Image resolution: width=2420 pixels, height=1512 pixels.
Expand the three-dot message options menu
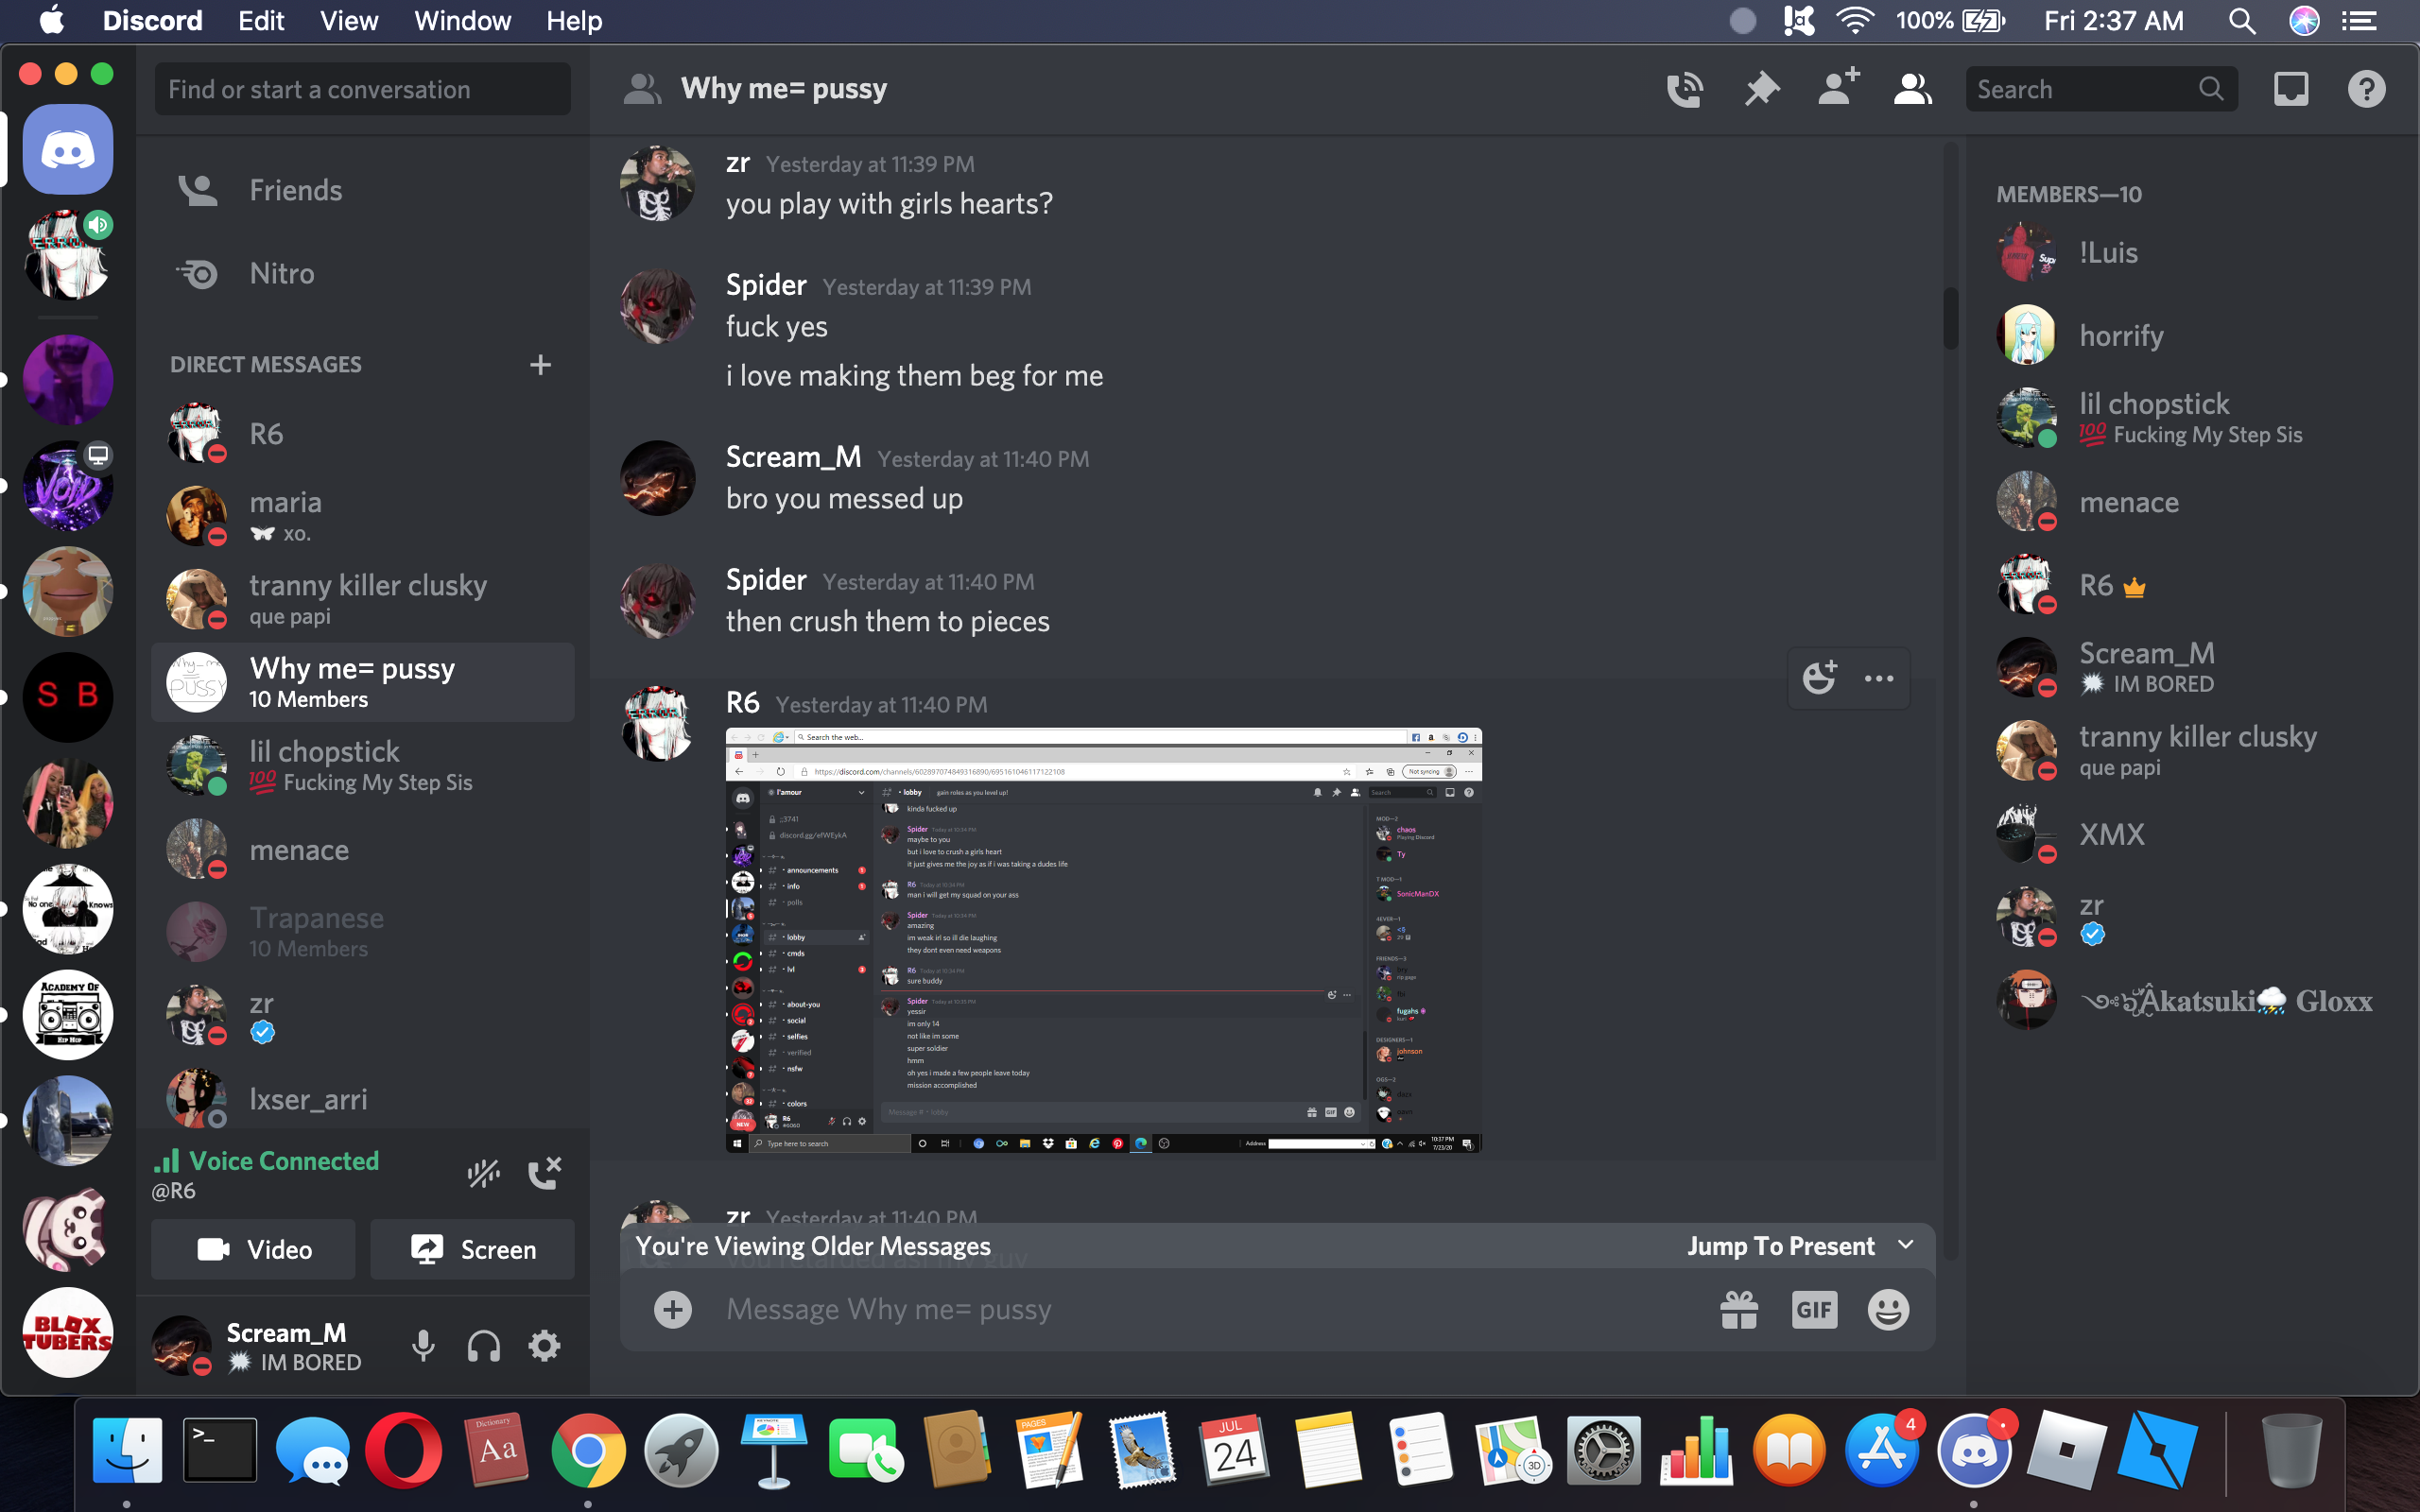[x=1878, y=678]
